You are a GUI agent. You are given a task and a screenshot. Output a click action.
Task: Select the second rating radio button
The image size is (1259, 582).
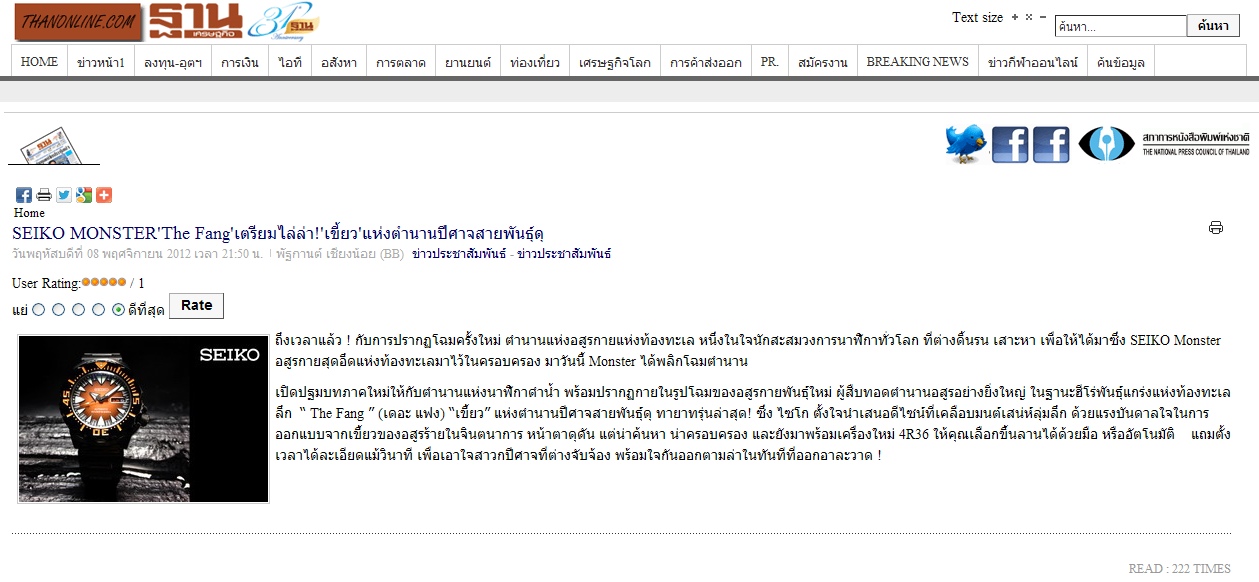tap(59, 310)
